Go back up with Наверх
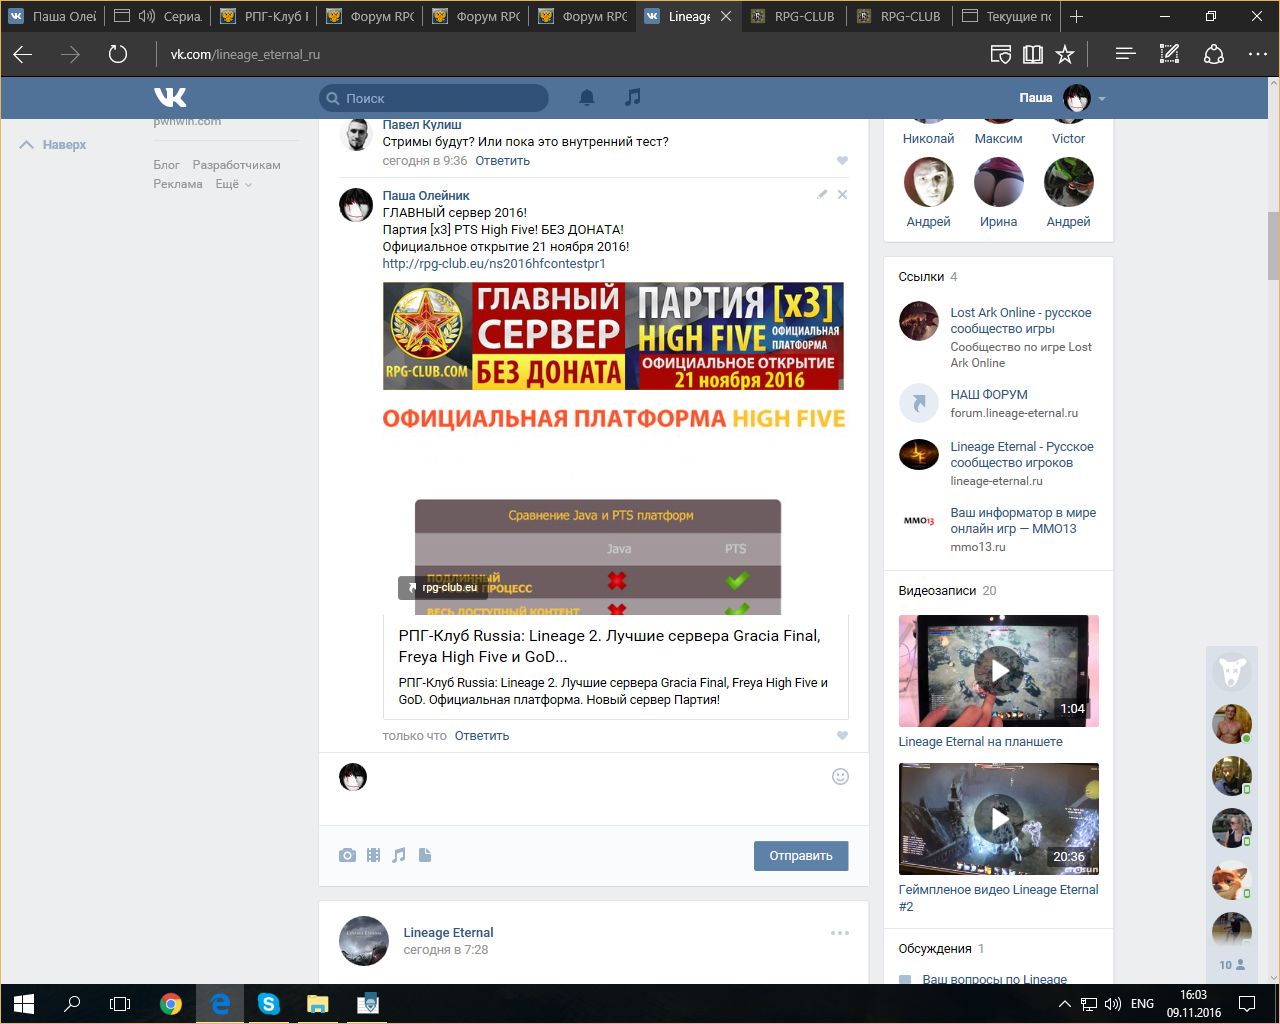The height and width of the screenshot is (1024, 1280). point(54,145)
